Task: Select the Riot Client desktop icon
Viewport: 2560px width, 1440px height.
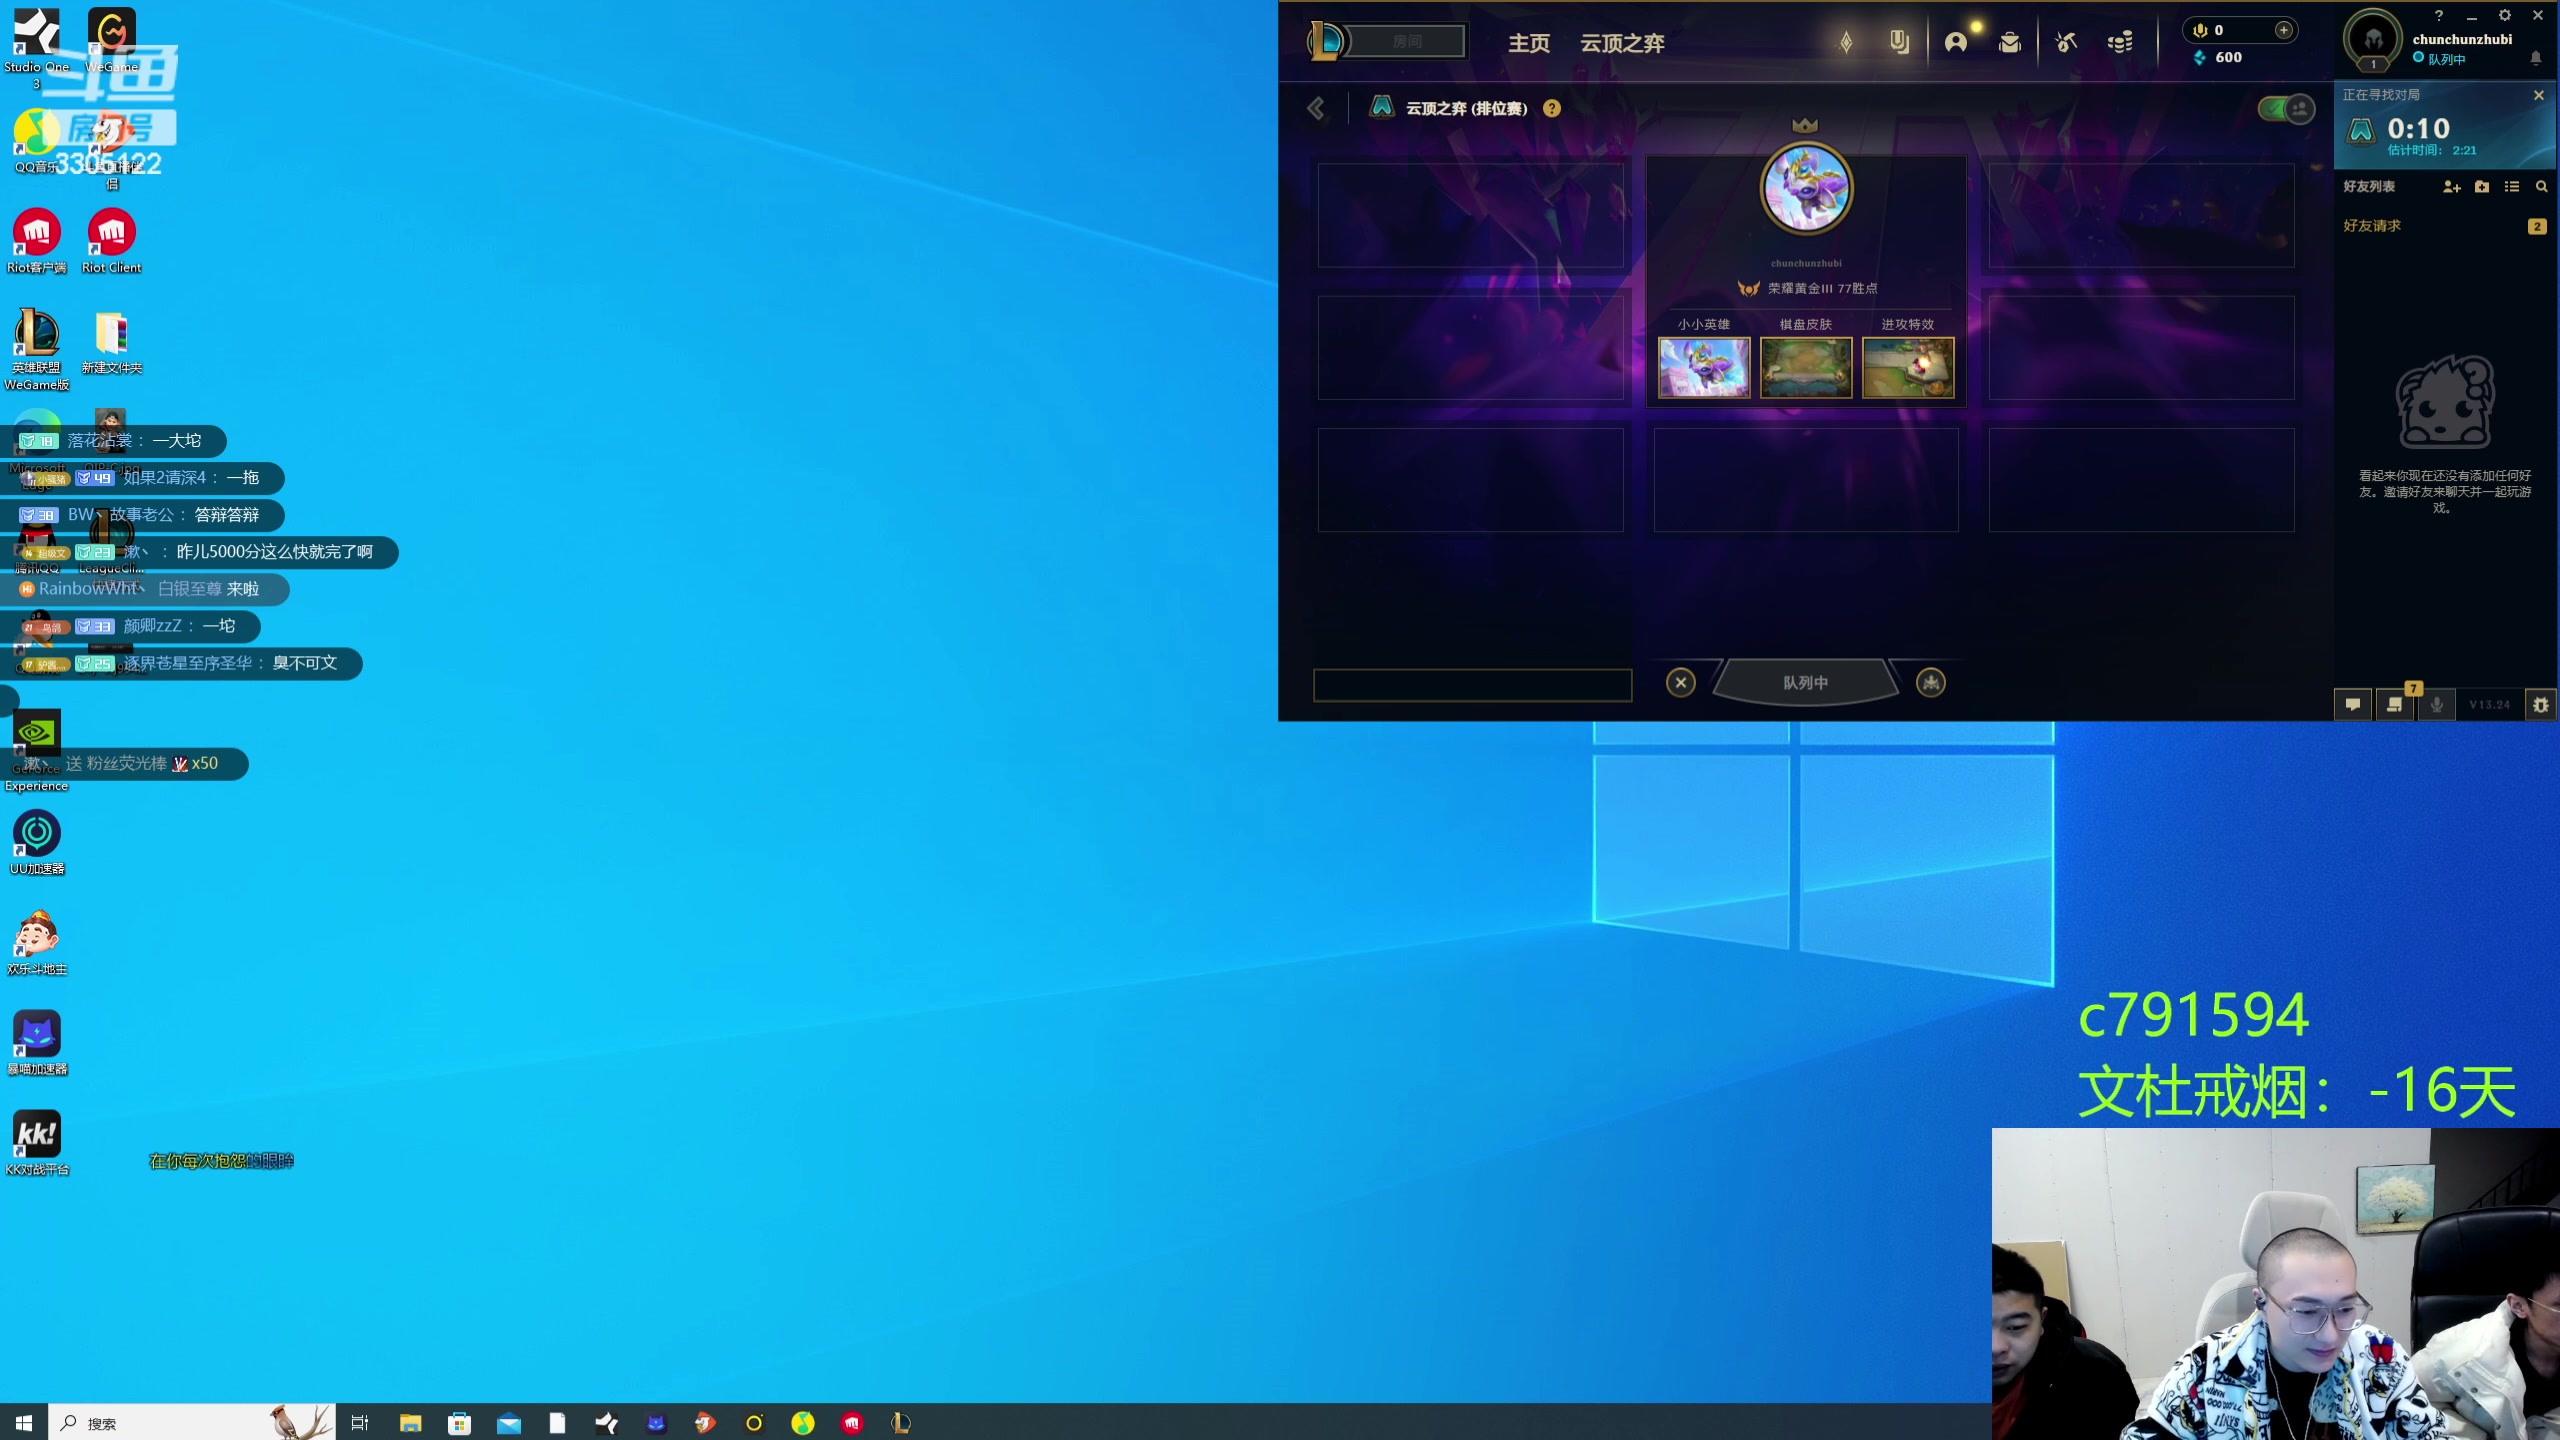Action: (112, 241)
